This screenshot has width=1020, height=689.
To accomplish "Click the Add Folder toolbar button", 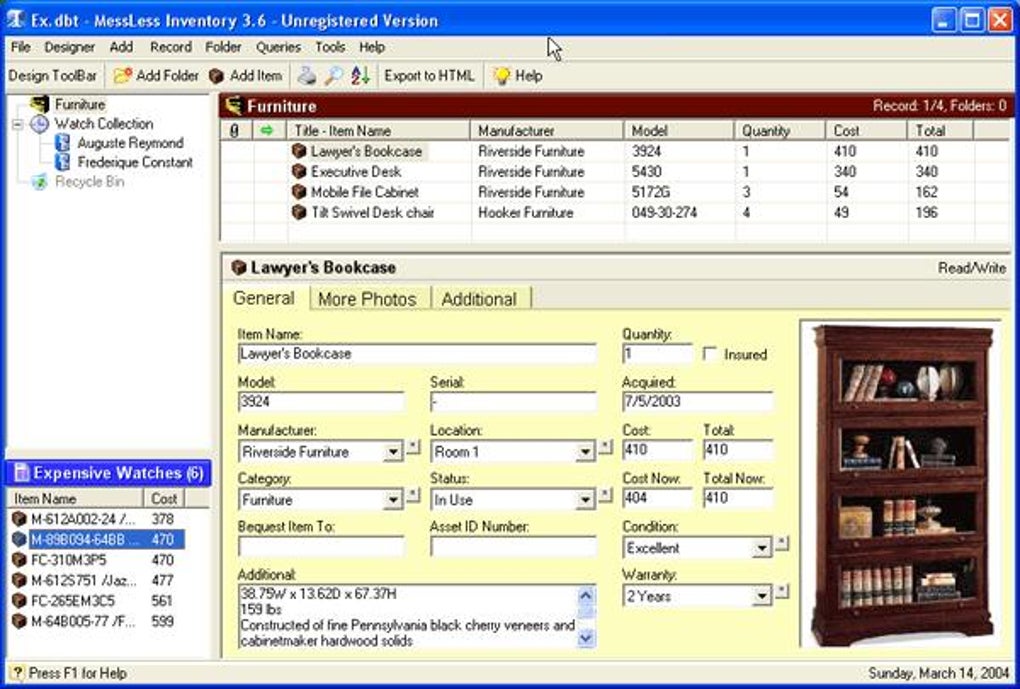I will pyautogui.click(x=156, y=75).
